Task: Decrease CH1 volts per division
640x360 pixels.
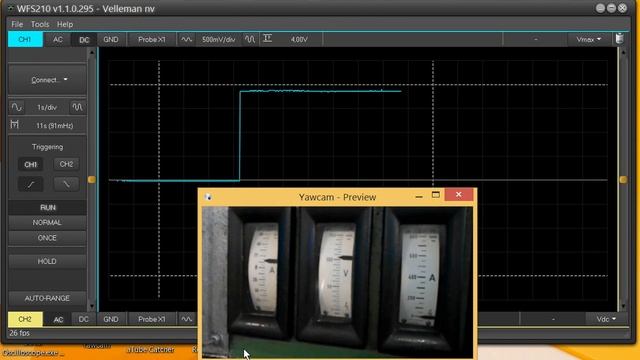Action: click(x=186, y=40)
